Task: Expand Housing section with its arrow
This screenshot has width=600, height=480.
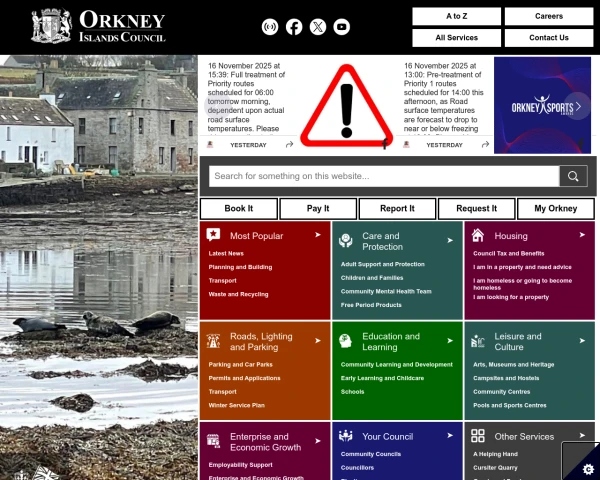Action: 582,235
